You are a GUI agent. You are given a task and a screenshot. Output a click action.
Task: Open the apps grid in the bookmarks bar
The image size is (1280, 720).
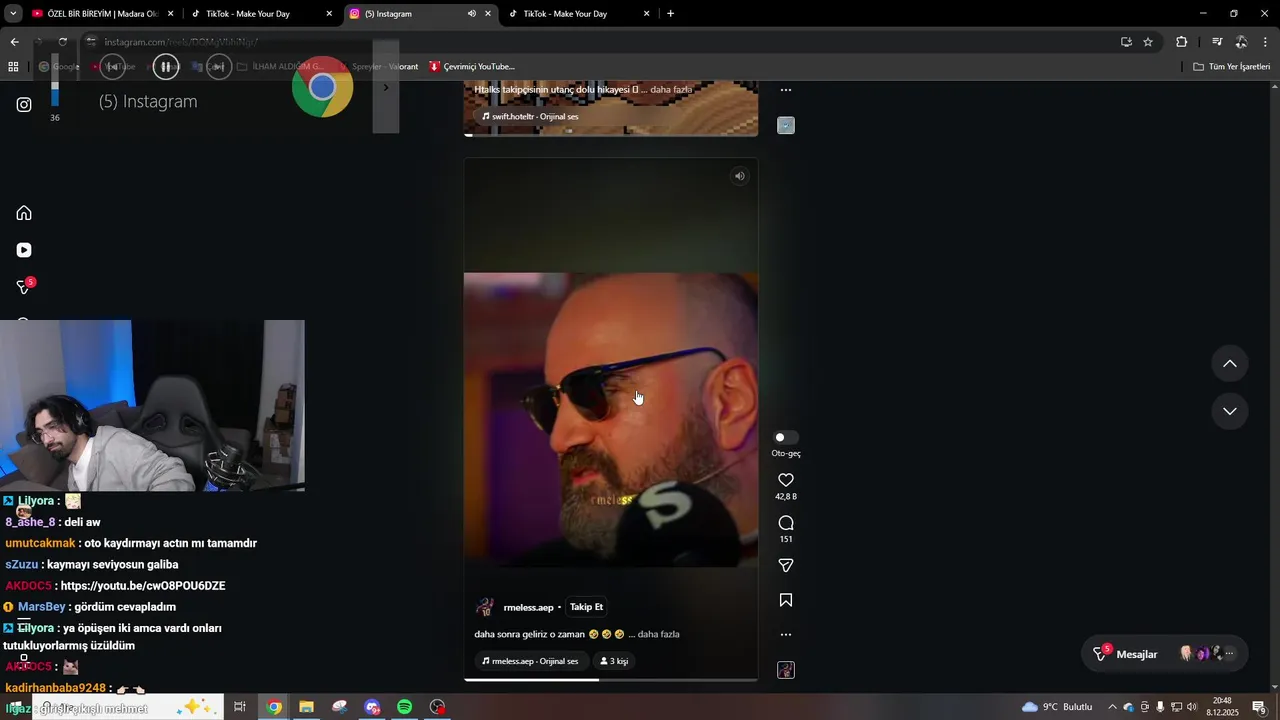click(x=13, y=67)
